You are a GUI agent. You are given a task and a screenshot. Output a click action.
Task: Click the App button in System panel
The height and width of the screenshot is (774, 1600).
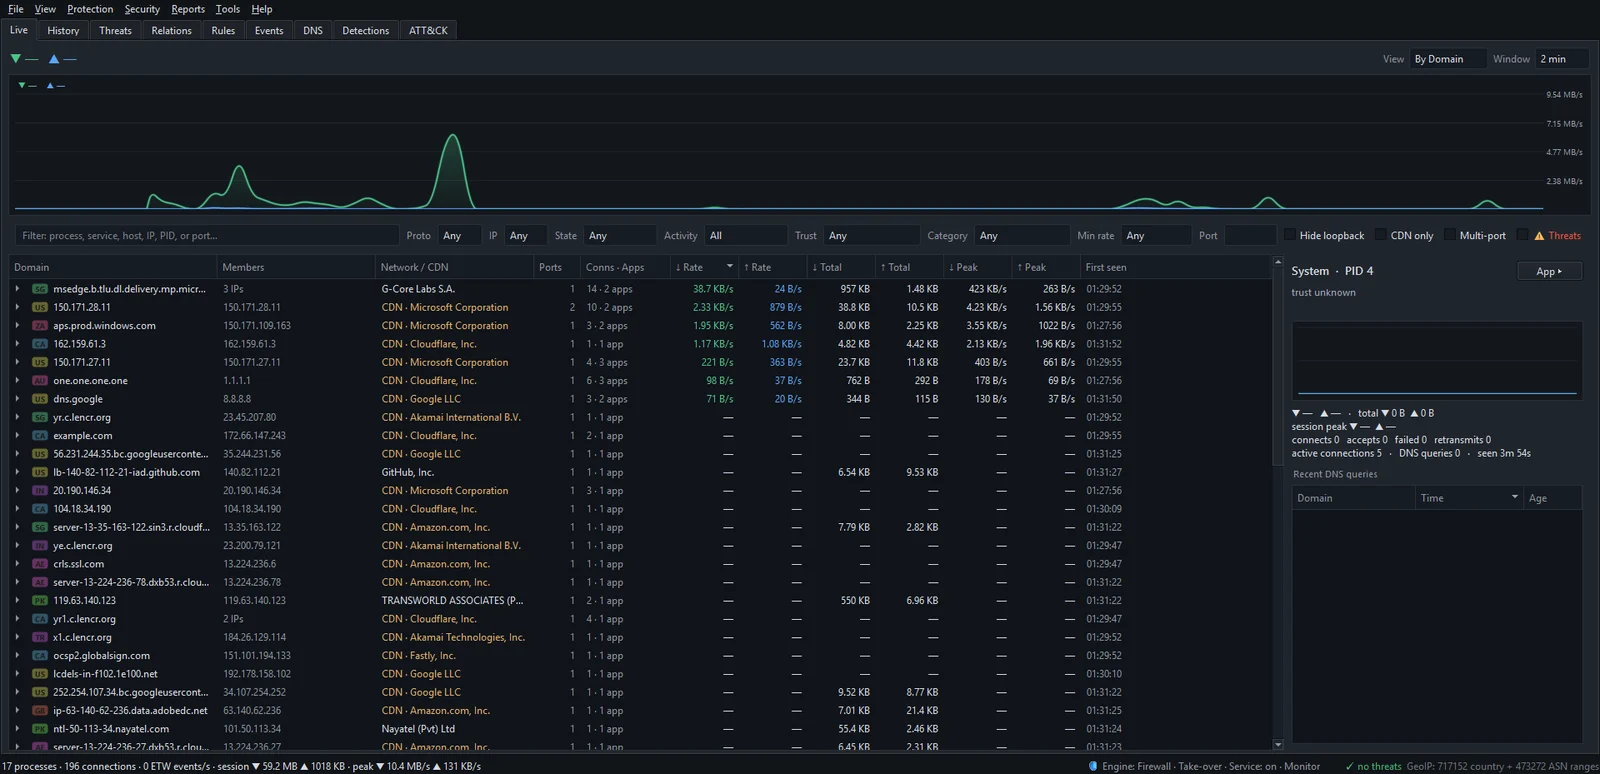click(x=1549, y=271)
